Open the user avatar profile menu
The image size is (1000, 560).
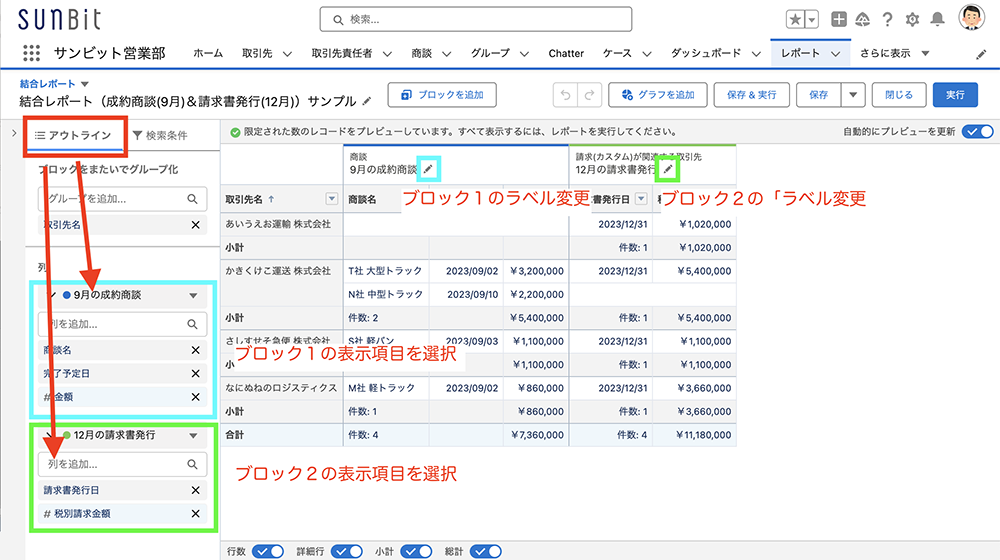971,18
